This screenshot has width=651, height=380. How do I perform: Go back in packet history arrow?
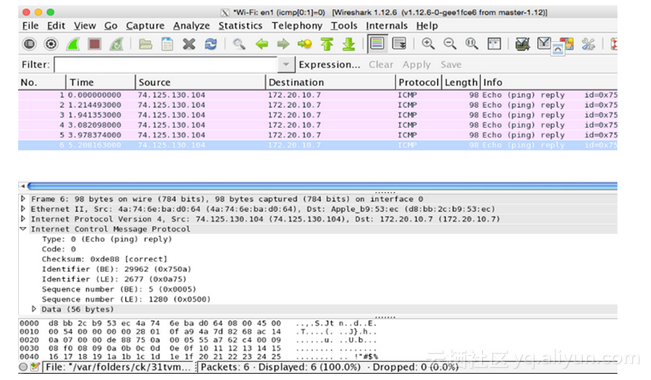pos(262,44)
